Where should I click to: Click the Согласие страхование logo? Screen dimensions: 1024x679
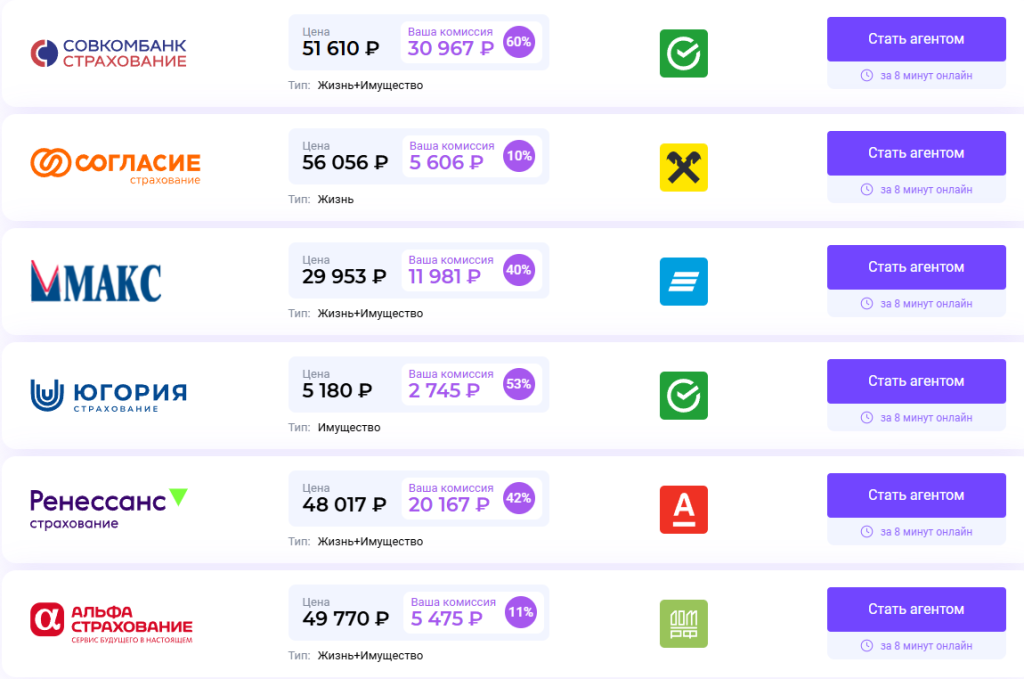click(115, 166)
